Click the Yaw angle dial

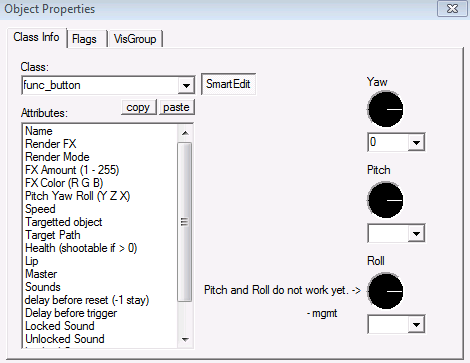[385, 109]
